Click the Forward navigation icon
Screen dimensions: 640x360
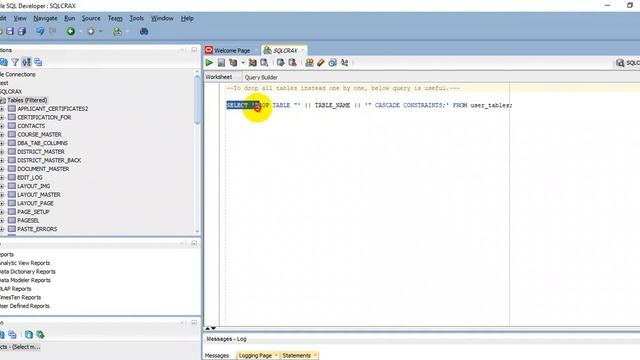pos(91,31)
